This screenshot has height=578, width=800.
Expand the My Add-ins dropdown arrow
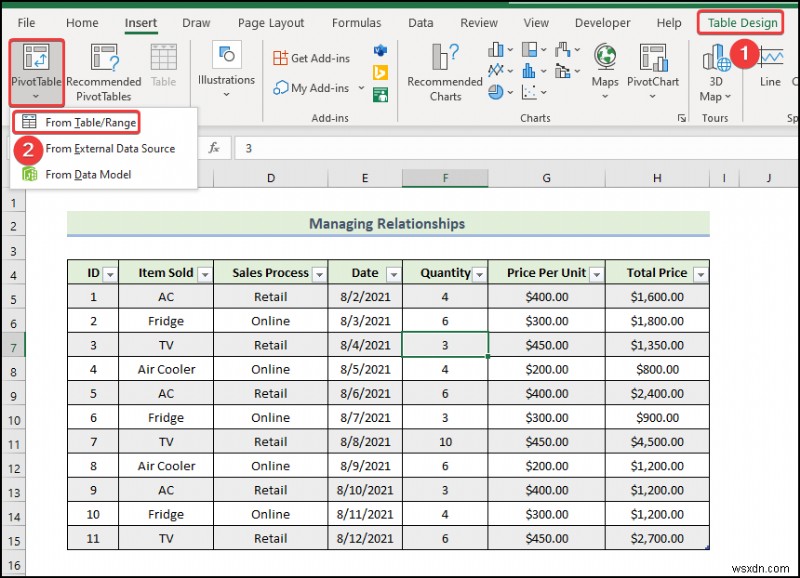coord(361,88)
